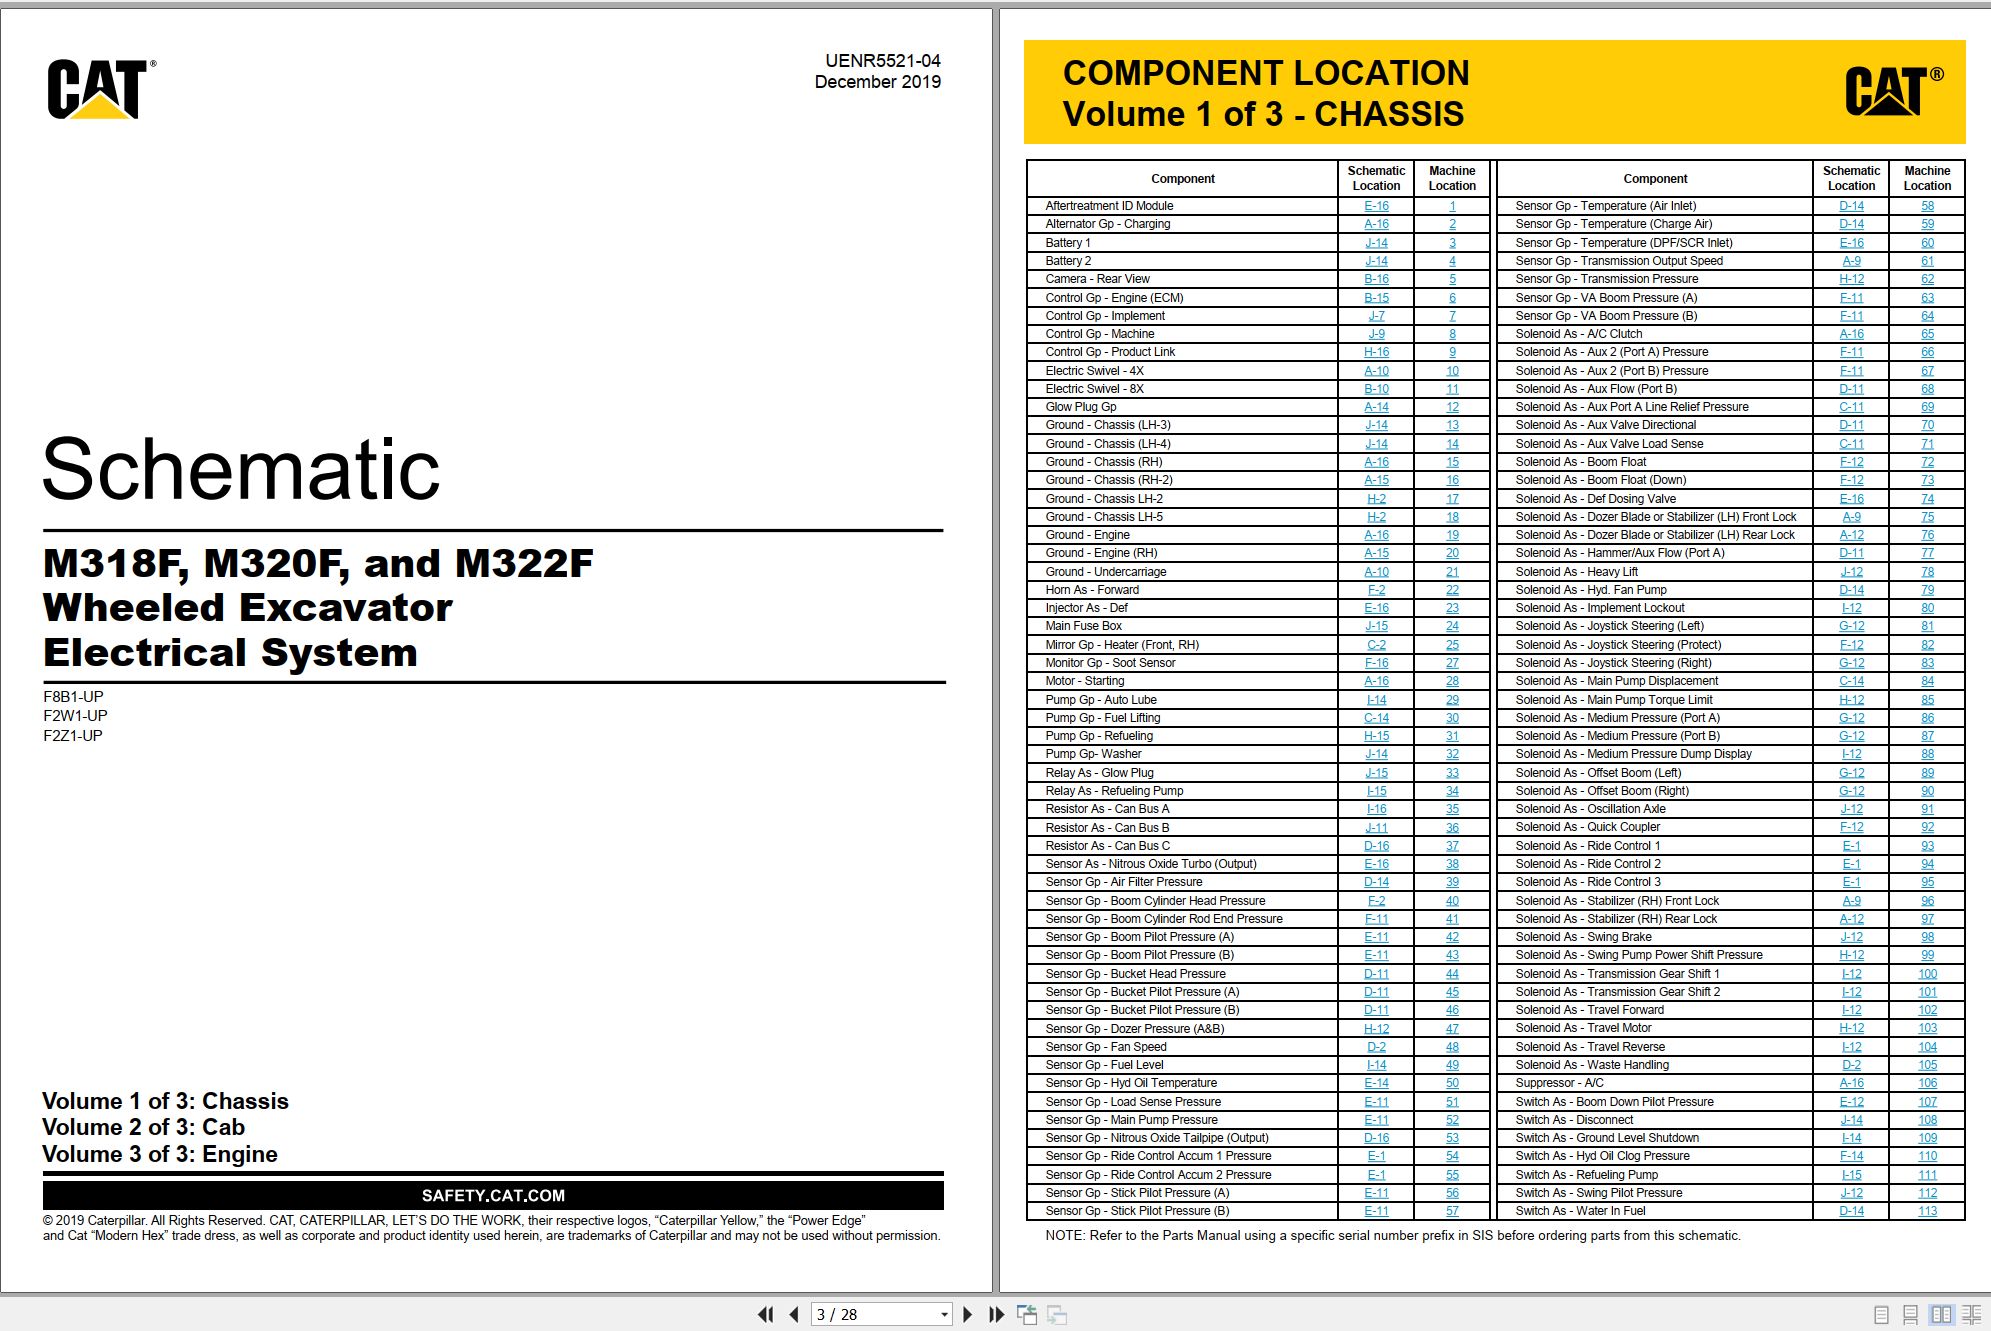This screenshot has height=1331, width=1991.
Task: Open machine location 98 for Swing Brake
Action: [x=1927, y=937]
